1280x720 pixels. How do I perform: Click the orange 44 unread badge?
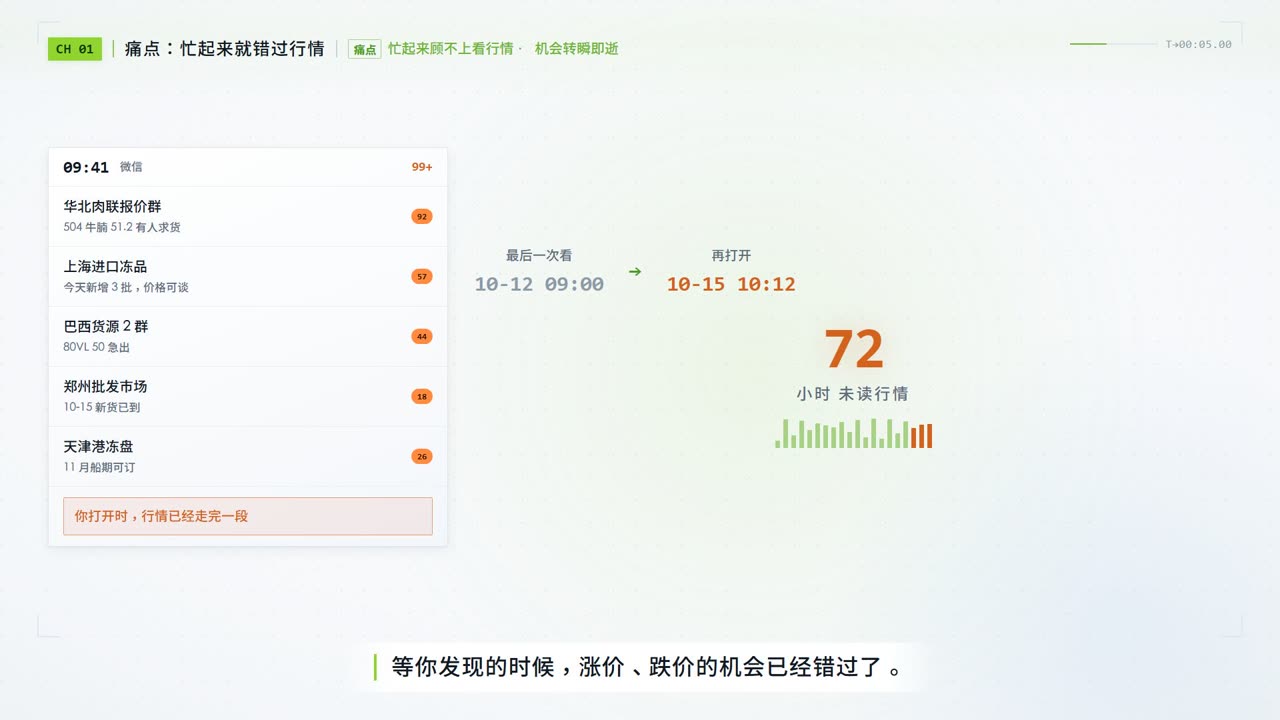422,336
